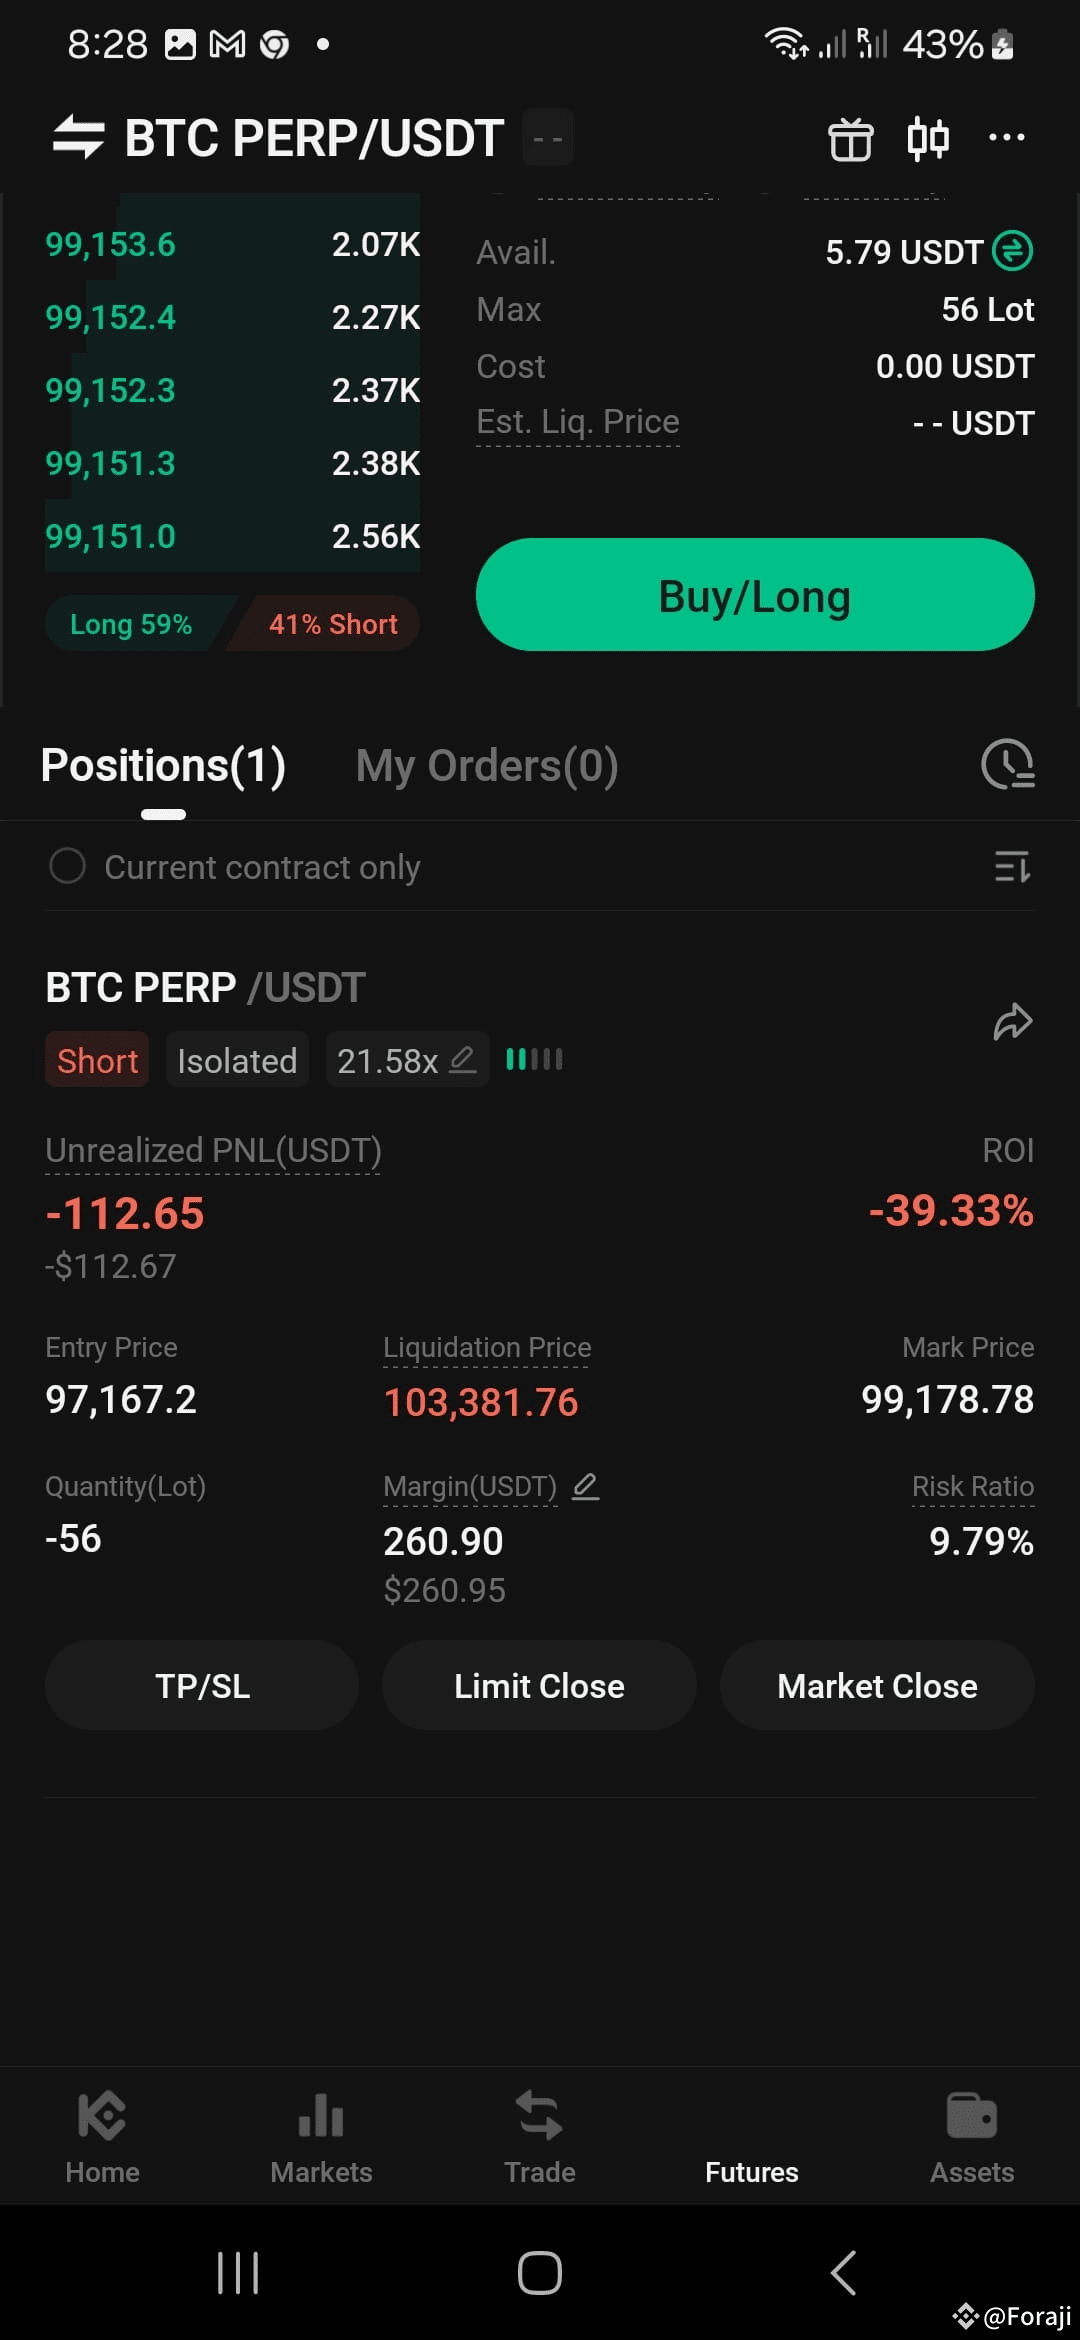This screenshot has height=2340, width=1080.
Task: Switch to My Orders(0) tab
Action: [x=487, y=766]
